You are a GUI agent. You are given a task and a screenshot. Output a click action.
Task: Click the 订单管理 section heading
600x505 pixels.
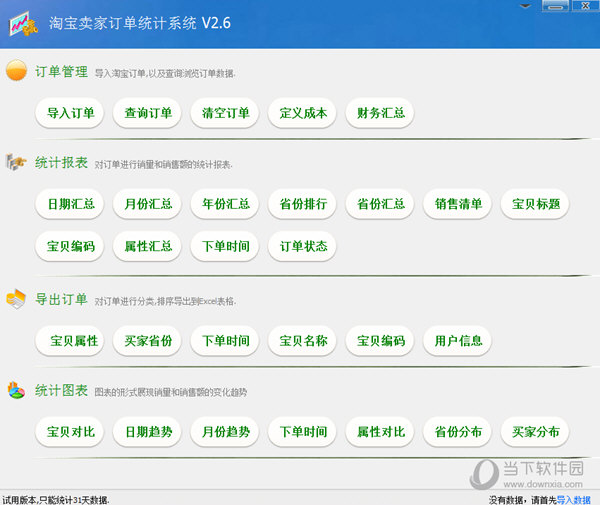(x=62, y=72)
